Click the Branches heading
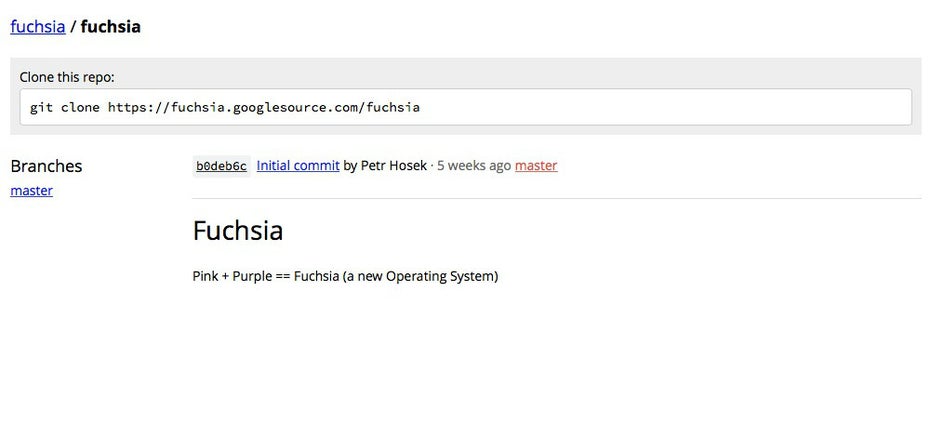 coord(46,166)
